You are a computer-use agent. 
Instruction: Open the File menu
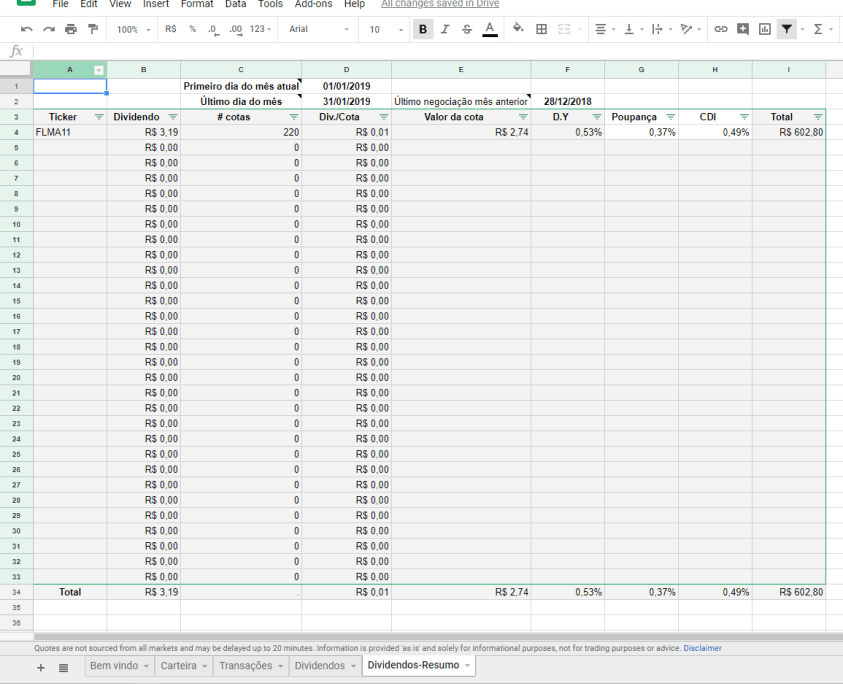point(60,4)
